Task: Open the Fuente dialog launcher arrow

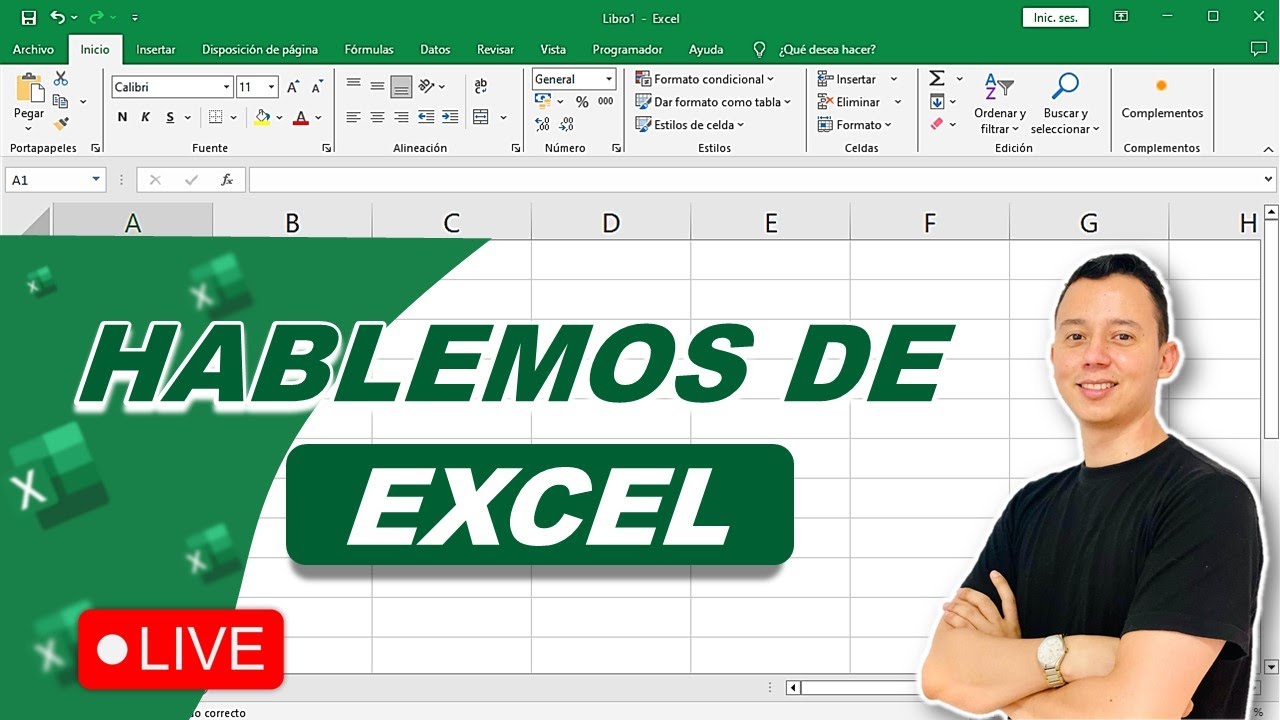Action: [327, 148]
